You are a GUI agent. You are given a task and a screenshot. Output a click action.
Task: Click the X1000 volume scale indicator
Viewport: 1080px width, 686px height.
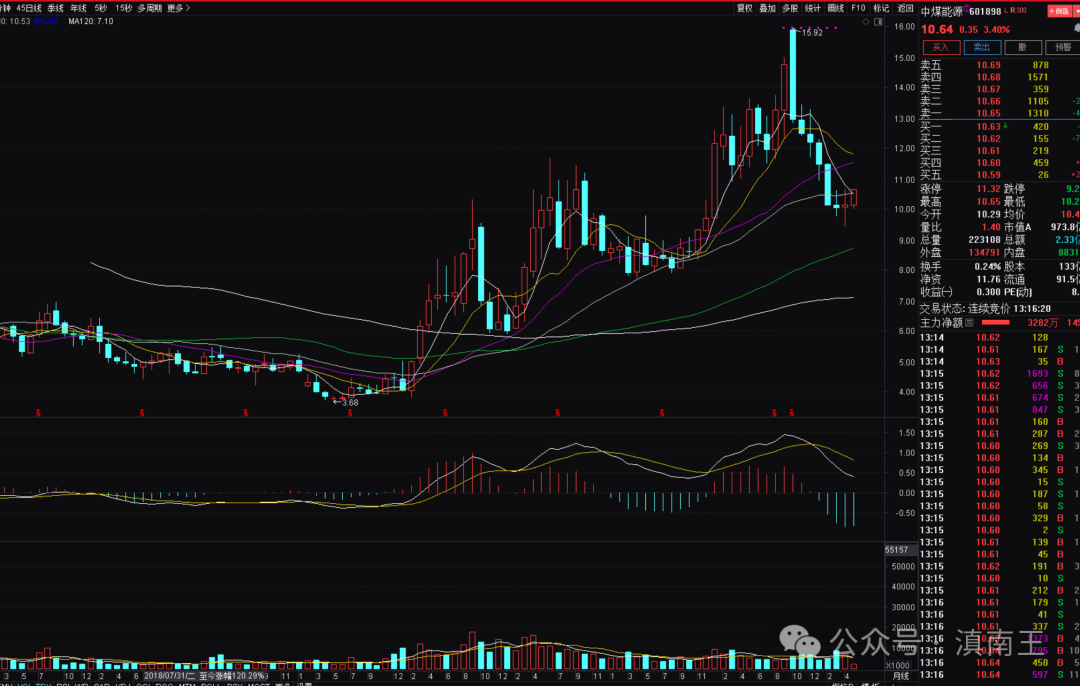(x=898, y=664)
